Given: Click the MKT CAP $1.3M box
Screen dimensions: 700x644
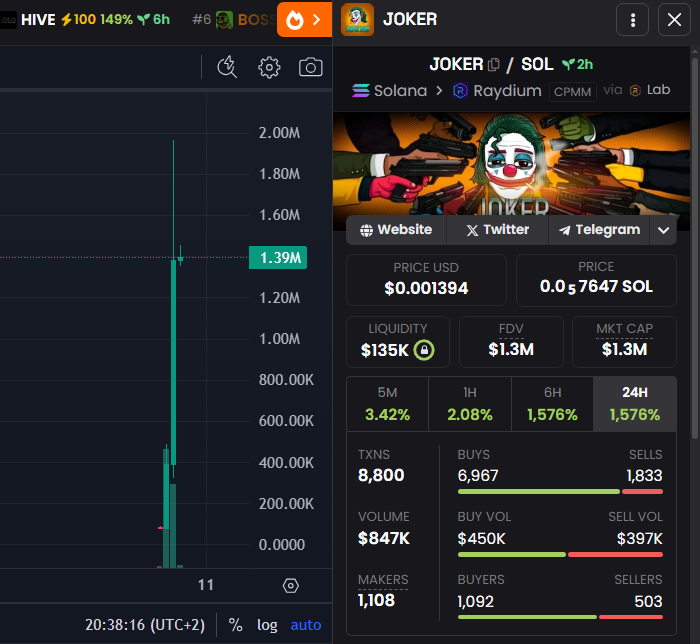Looking at the screenshot, I should [x=624, y=342].
